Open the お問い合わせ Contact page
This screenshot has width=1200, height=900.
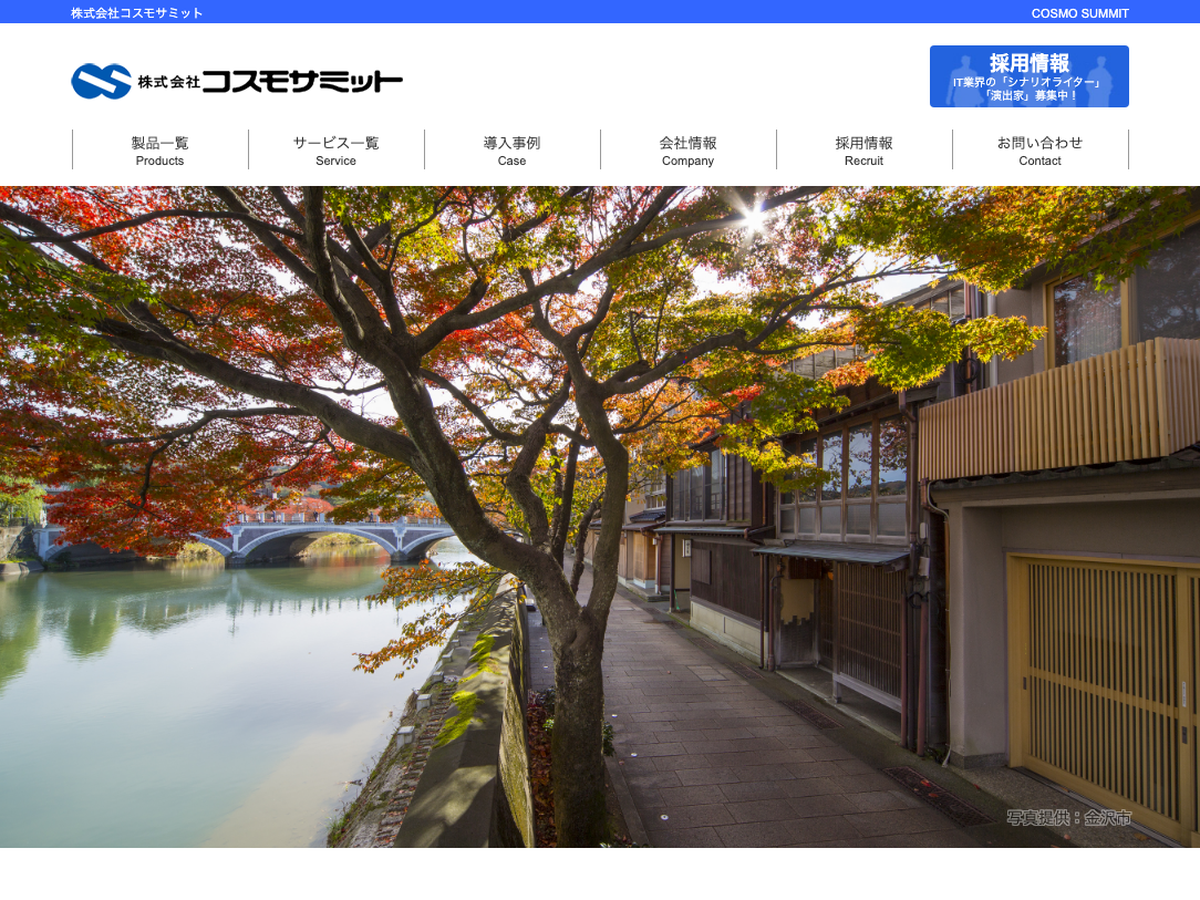1040,150
